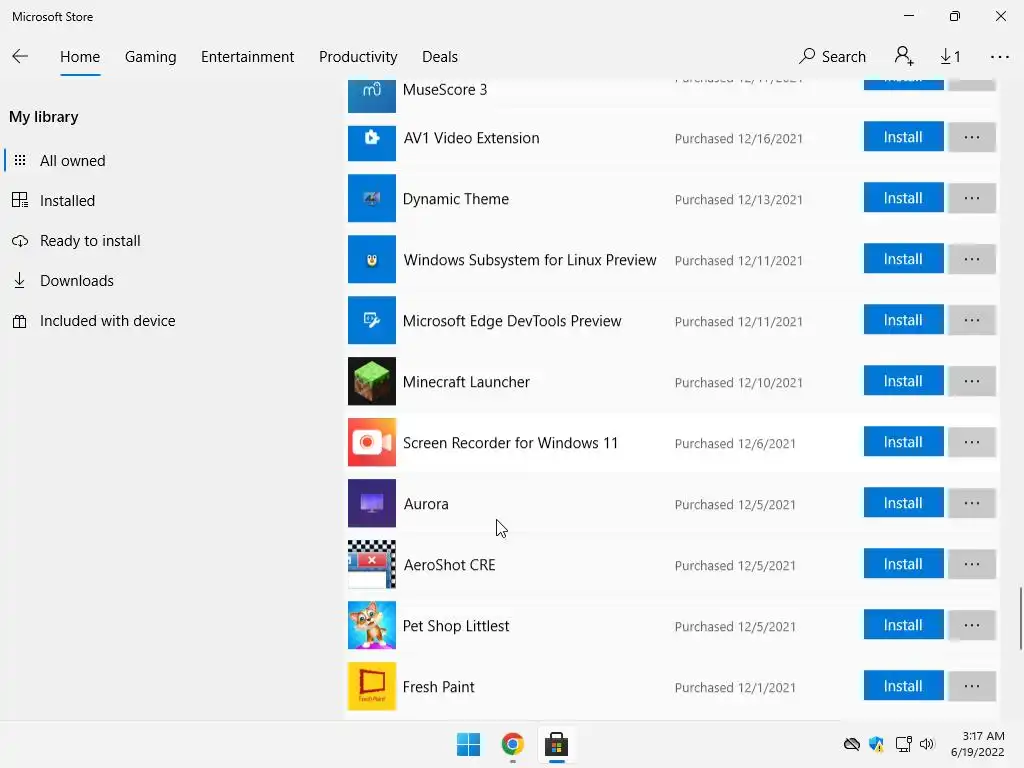
Task: Switch to the Entertainment tab
Action: pyautogui.click(x=248, y=57)
